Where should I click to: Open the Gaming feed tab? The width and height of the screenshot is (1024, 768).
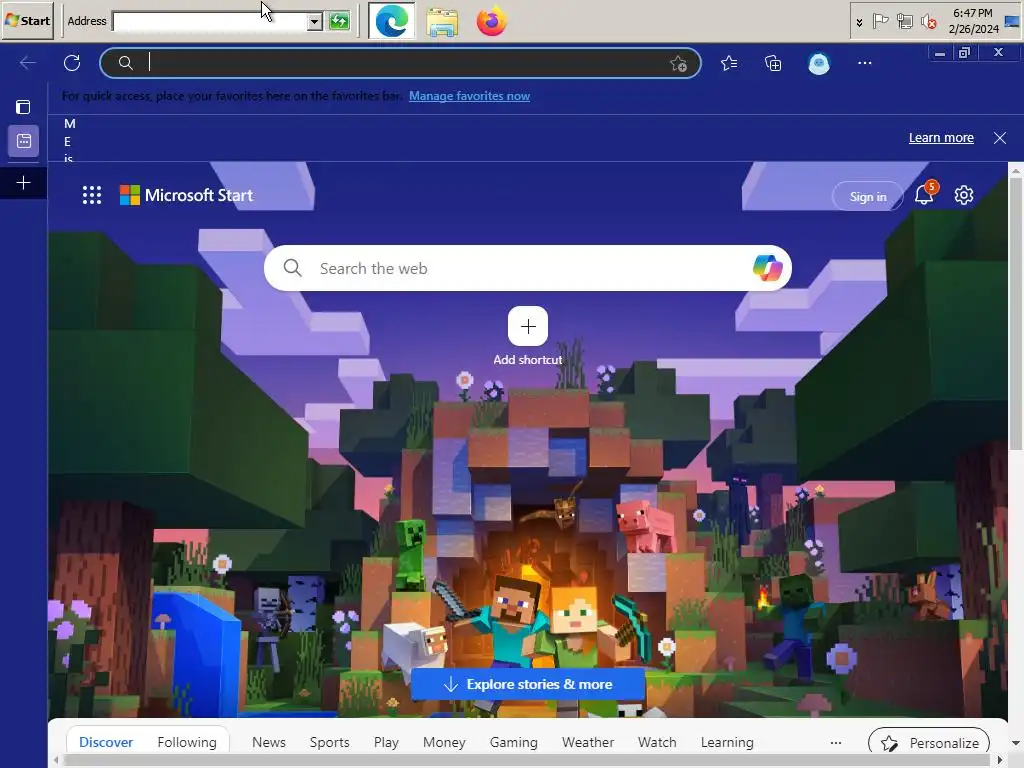[x=513, y=743]
